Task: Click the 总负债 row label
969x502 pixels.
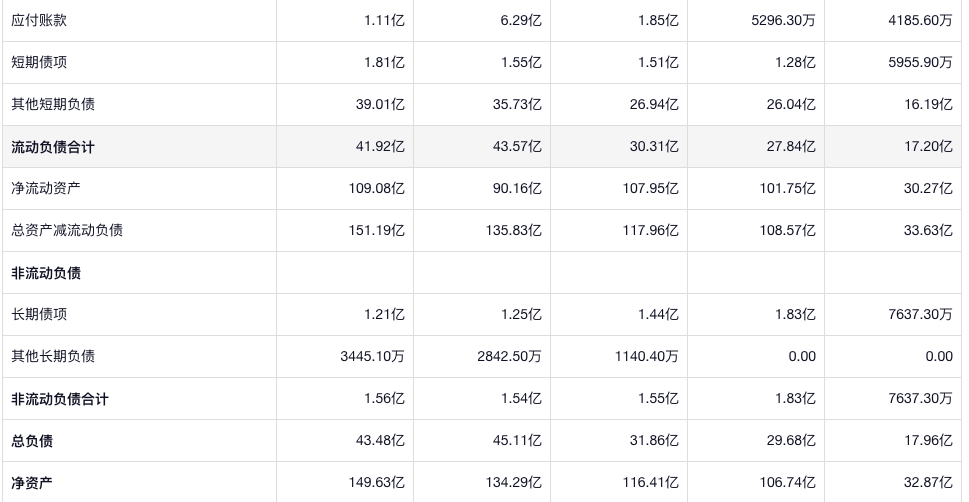Action: coord(32,441)
